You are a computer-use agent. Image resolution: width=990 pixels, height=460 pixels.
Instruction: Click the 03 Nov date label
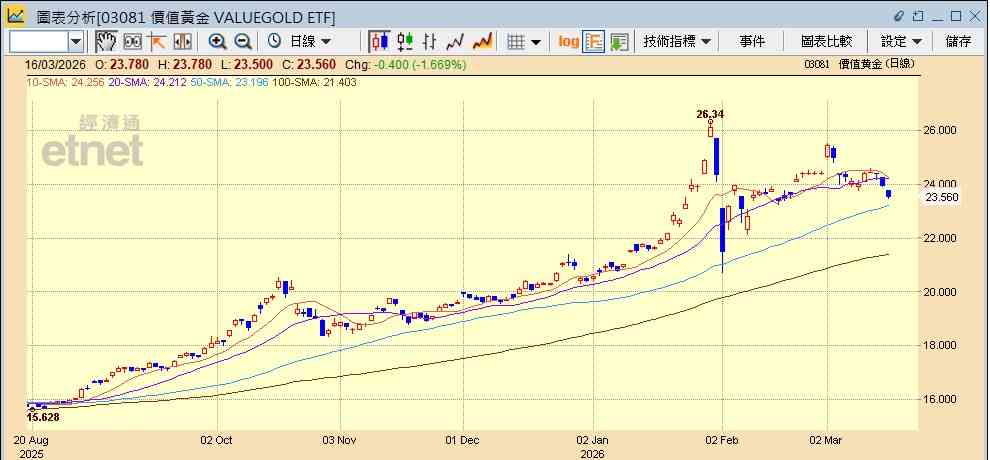pyautogui.click(x=340, y=440)
